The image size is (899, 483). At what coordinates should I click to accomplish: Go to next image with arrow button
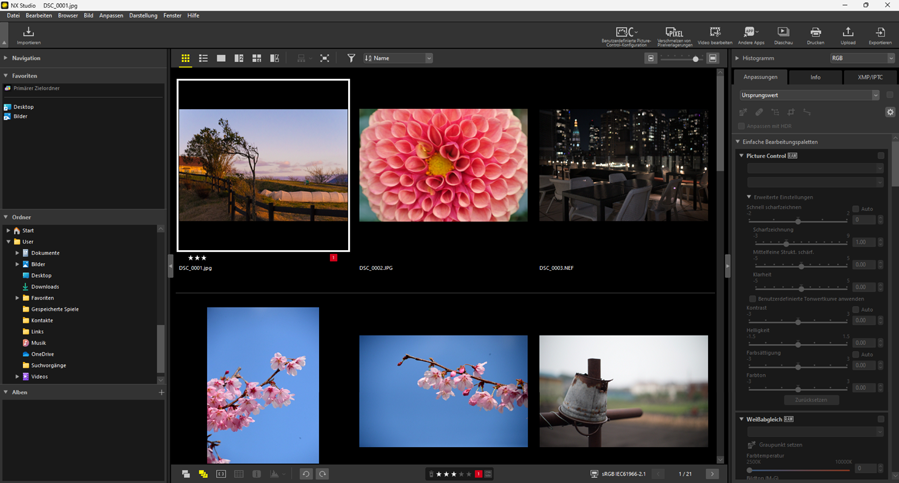click(712, 474)
